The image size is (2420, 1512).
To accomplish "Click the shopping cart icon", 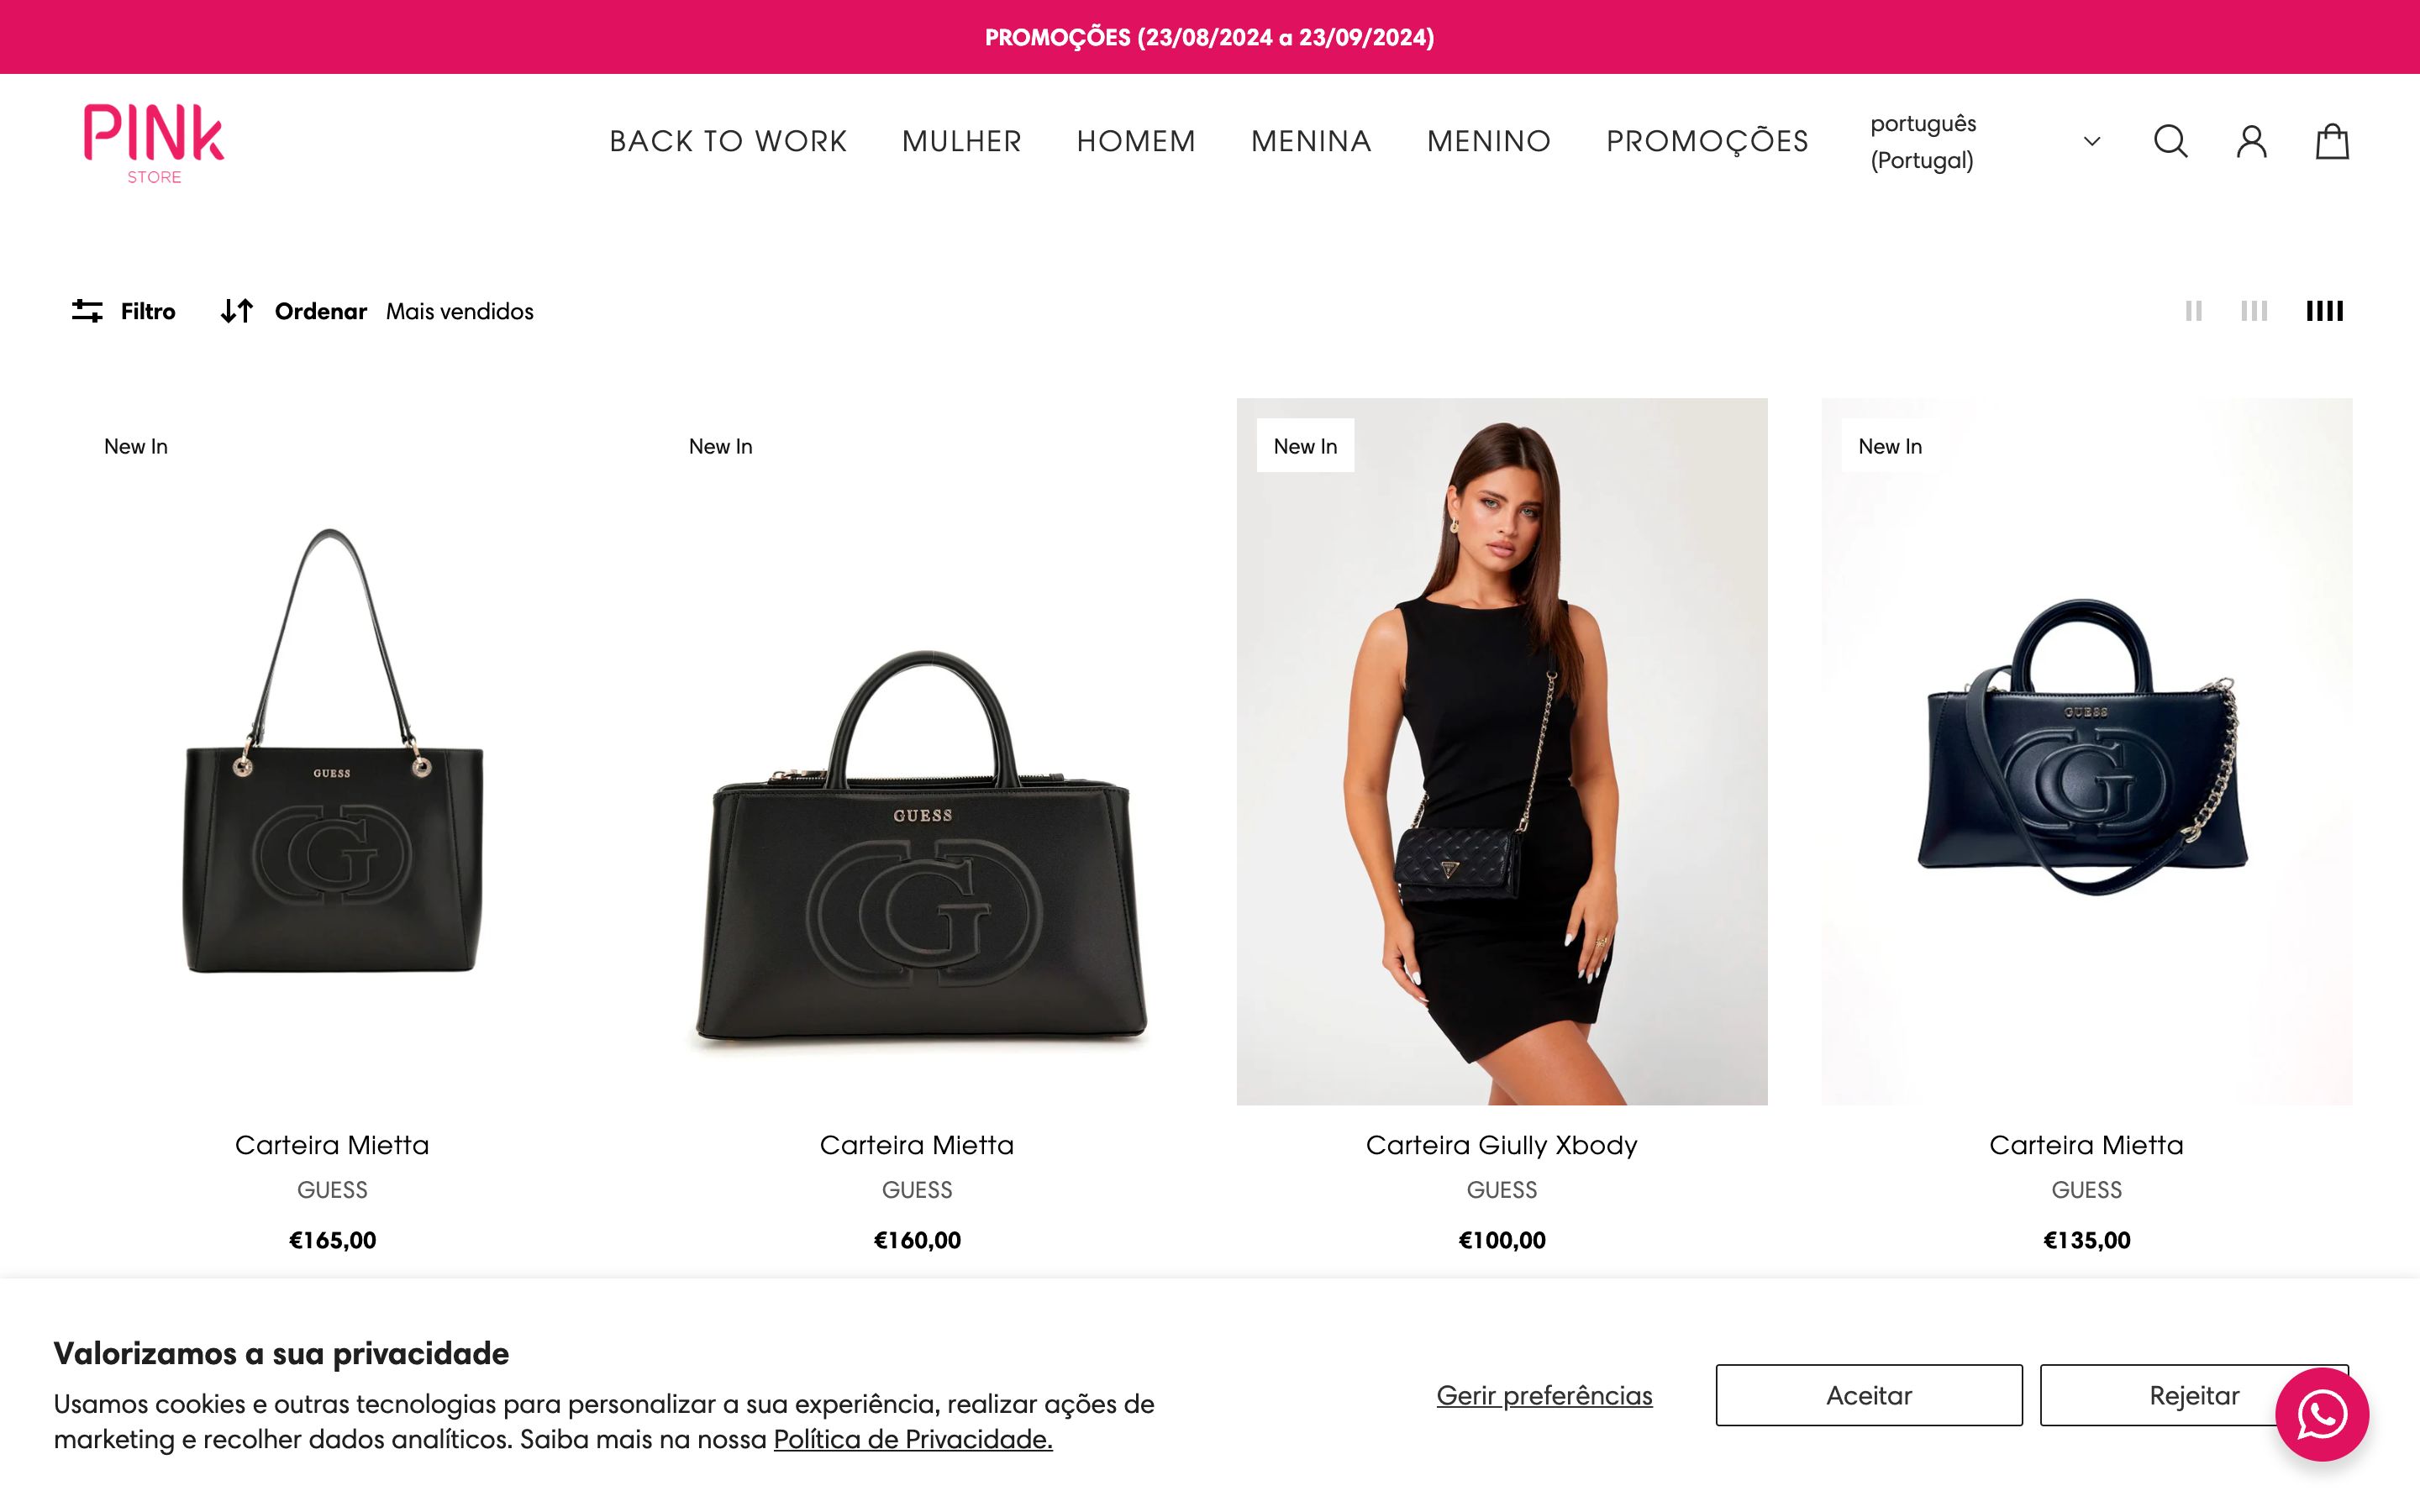I will [x=2334, y=141].
